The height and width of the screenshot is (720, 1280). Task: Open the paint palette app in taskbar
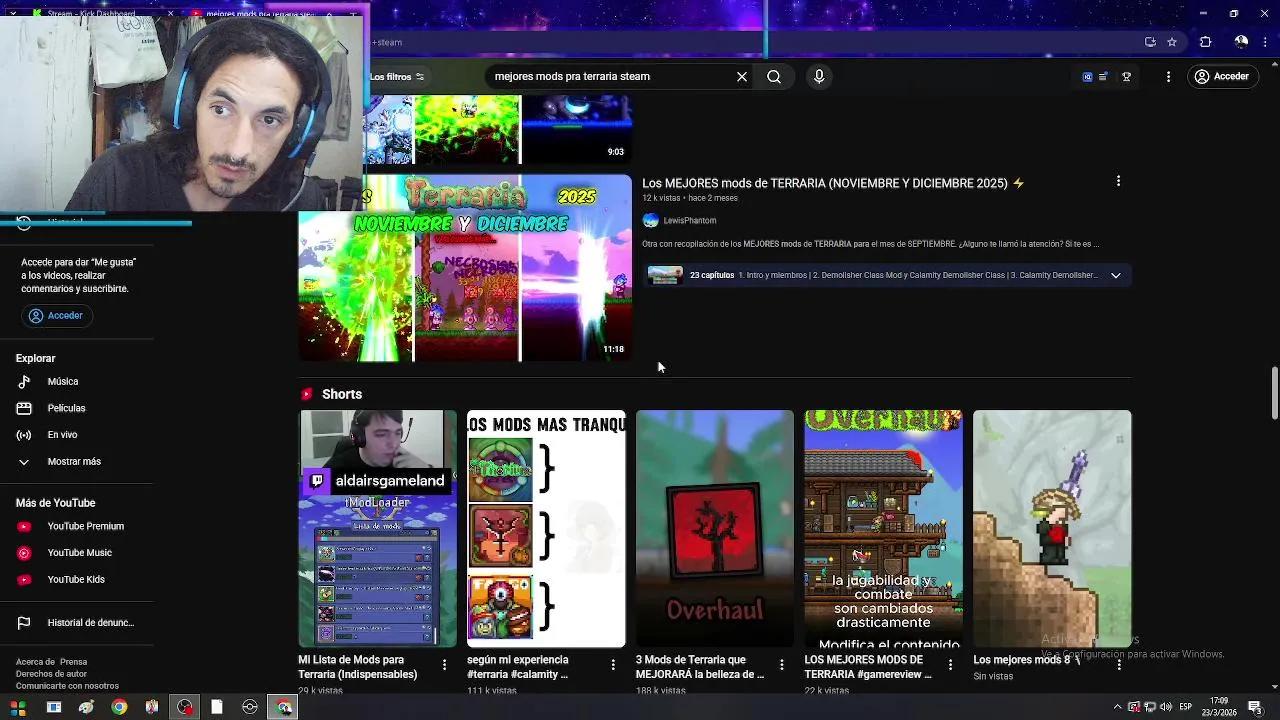[x=86, y=707]
